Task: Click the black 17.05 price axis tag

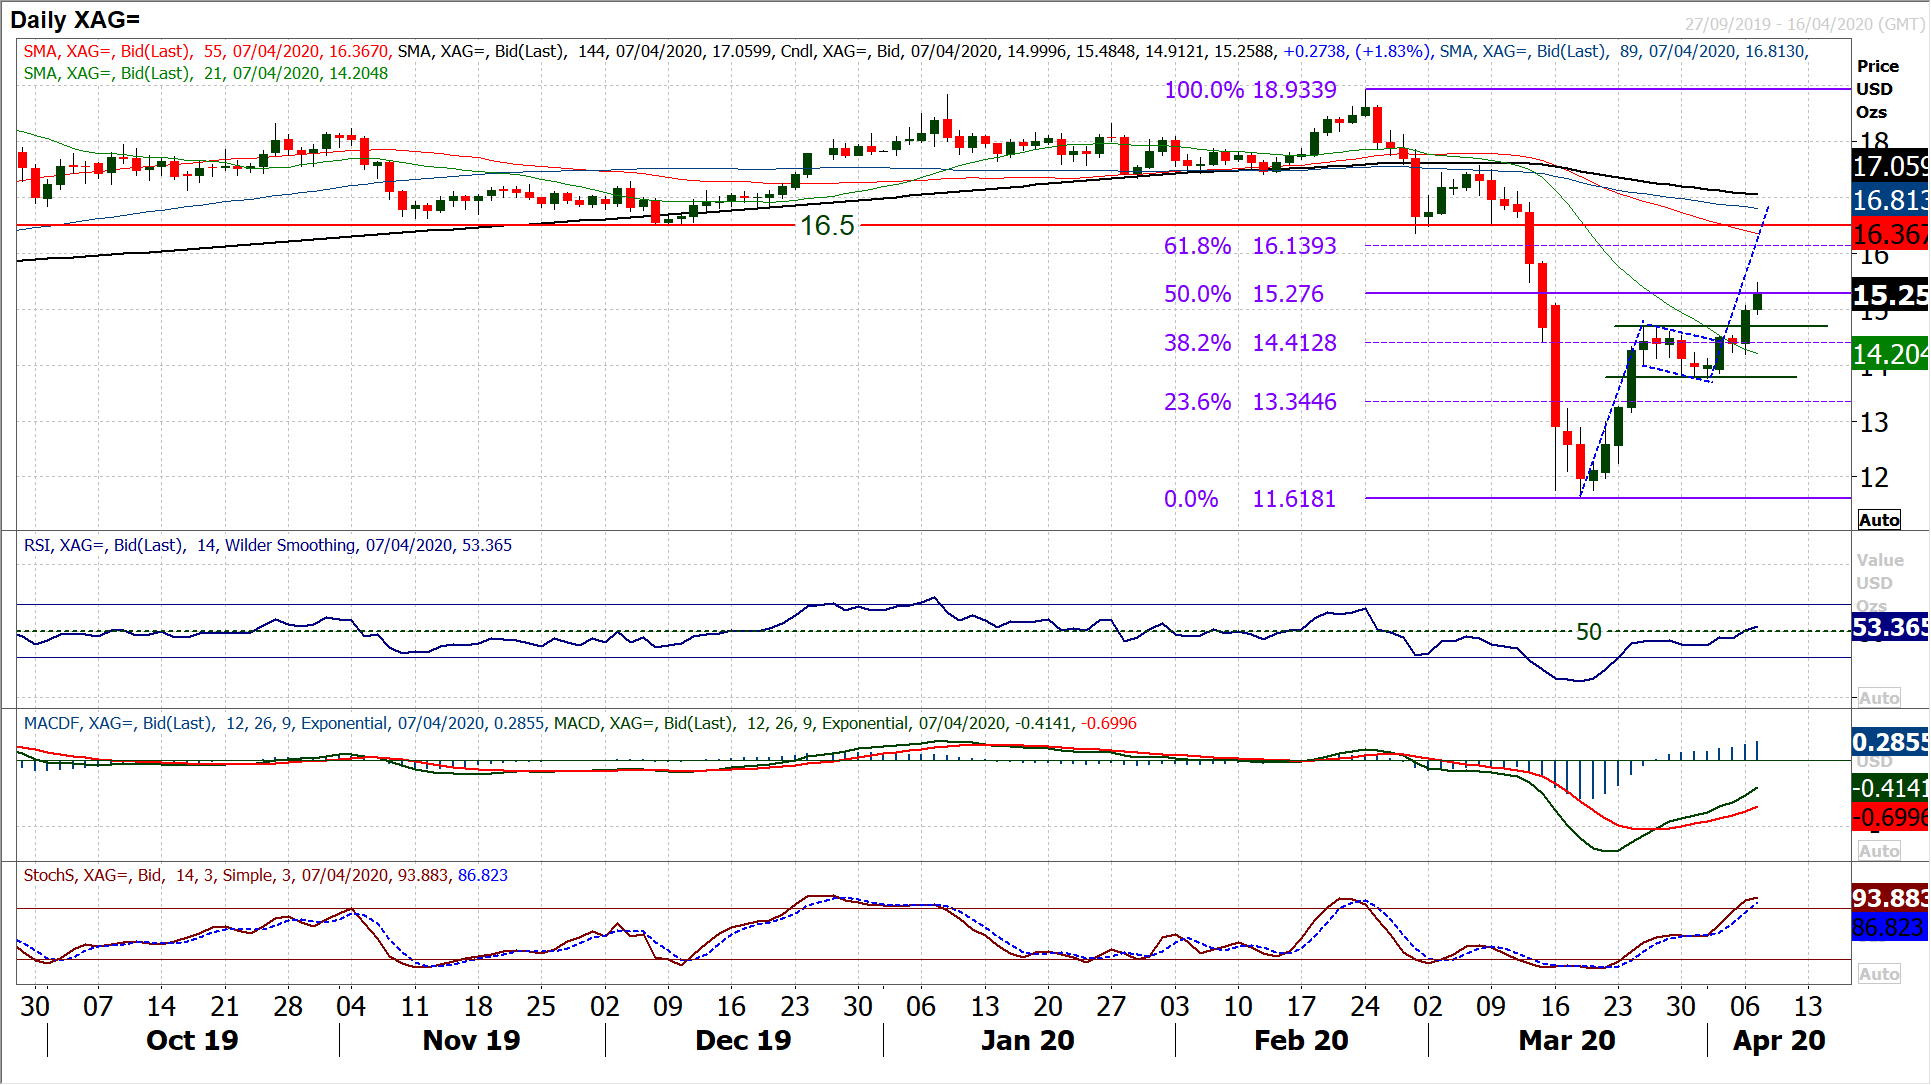Action: pos(1889,166)
